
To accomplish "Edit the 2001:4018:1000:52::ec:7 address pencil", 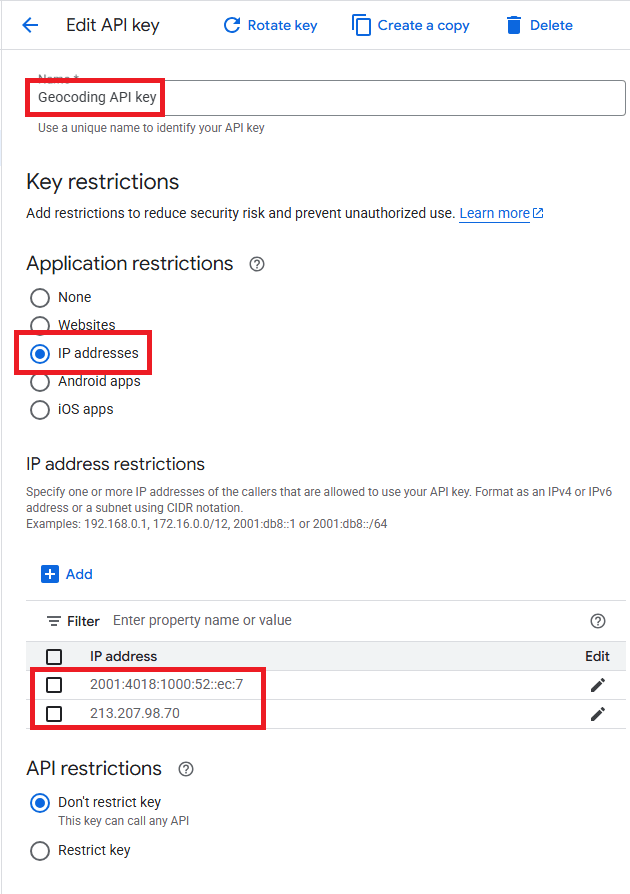I will [x=598, y=685].
